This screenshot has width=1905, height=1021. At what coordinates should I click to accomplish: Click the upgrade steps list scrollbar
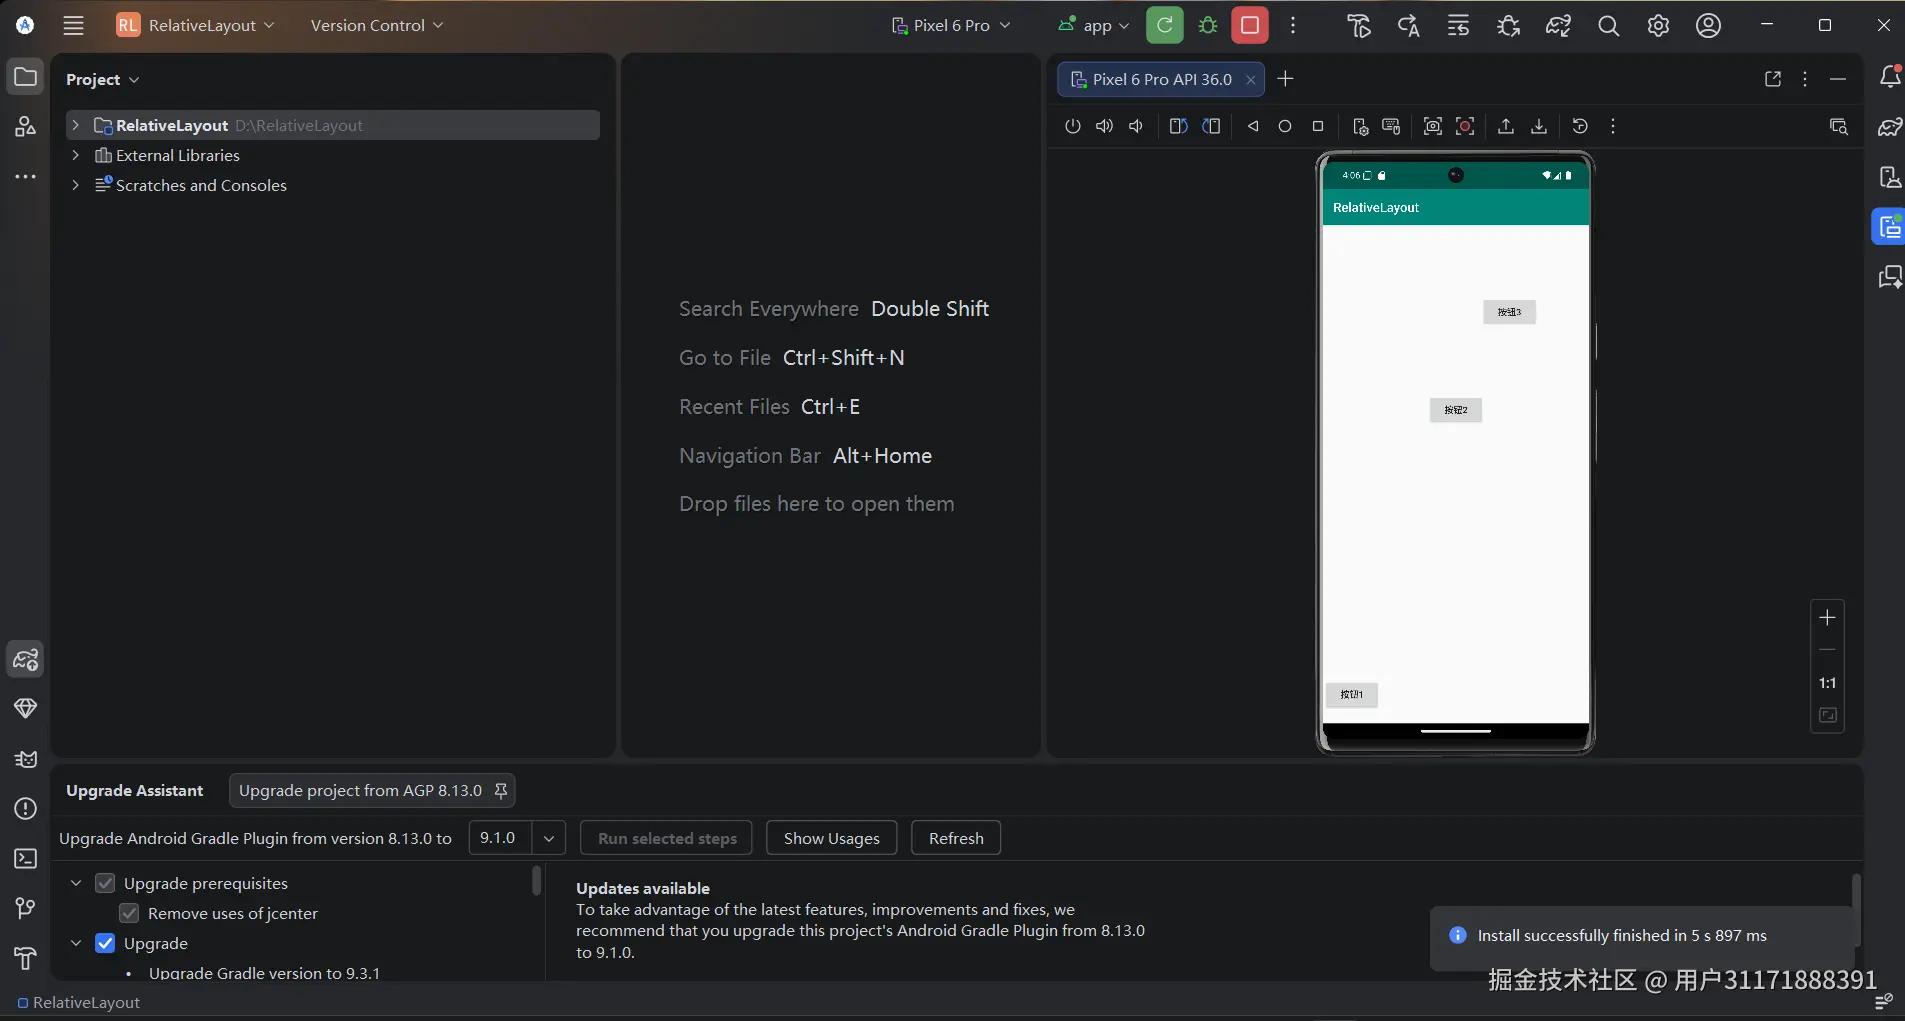point(537,880)
